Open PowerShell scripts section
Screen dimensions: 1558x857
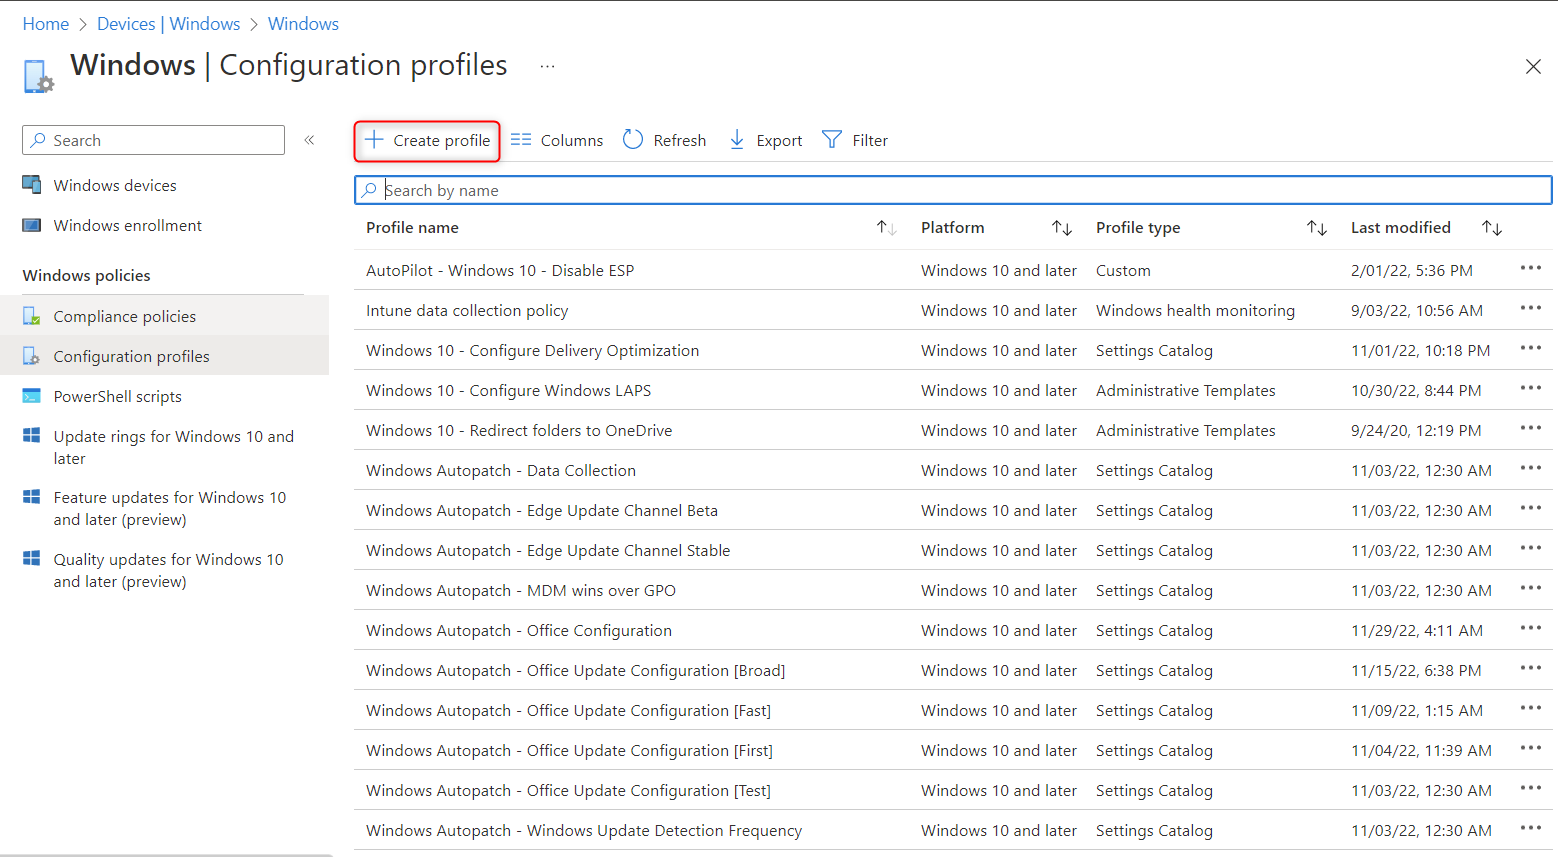[118, 397]
